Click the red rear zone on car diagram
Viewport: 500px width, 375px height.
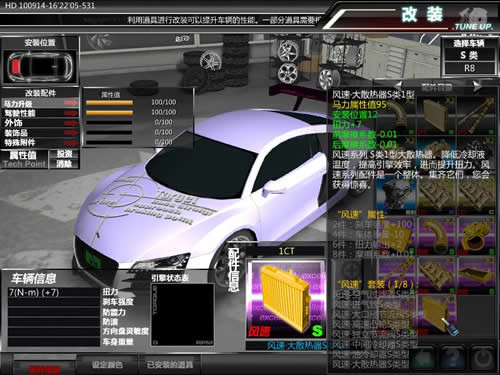[x=15, y=67]
